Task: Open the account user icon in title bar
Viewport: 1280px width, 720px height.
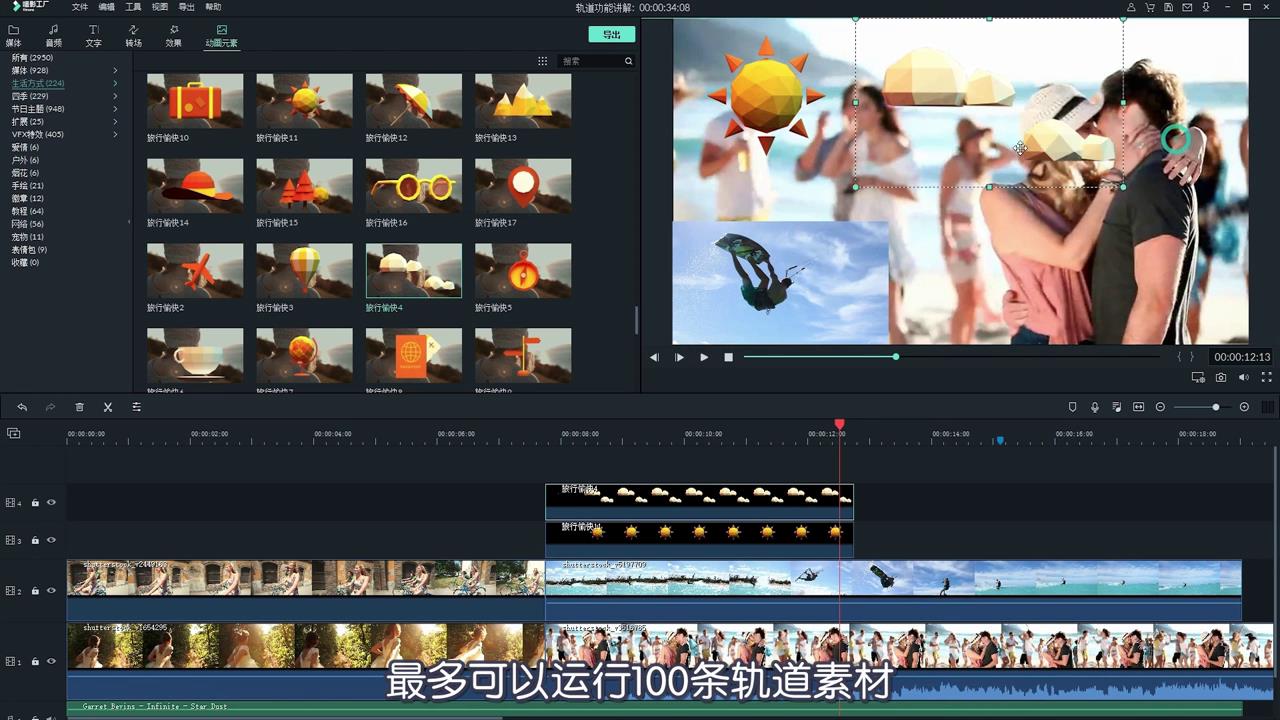Action: point(1131,7)
